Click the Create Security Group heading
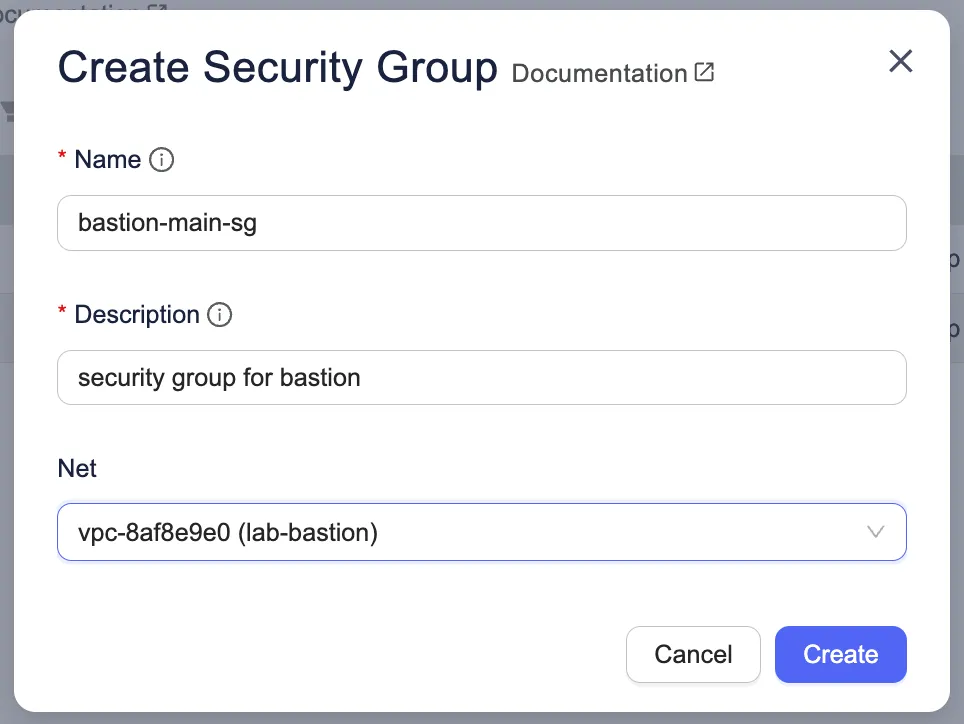Image resolution: width=964 pixels, height=724 pixels. pos(277,68)
